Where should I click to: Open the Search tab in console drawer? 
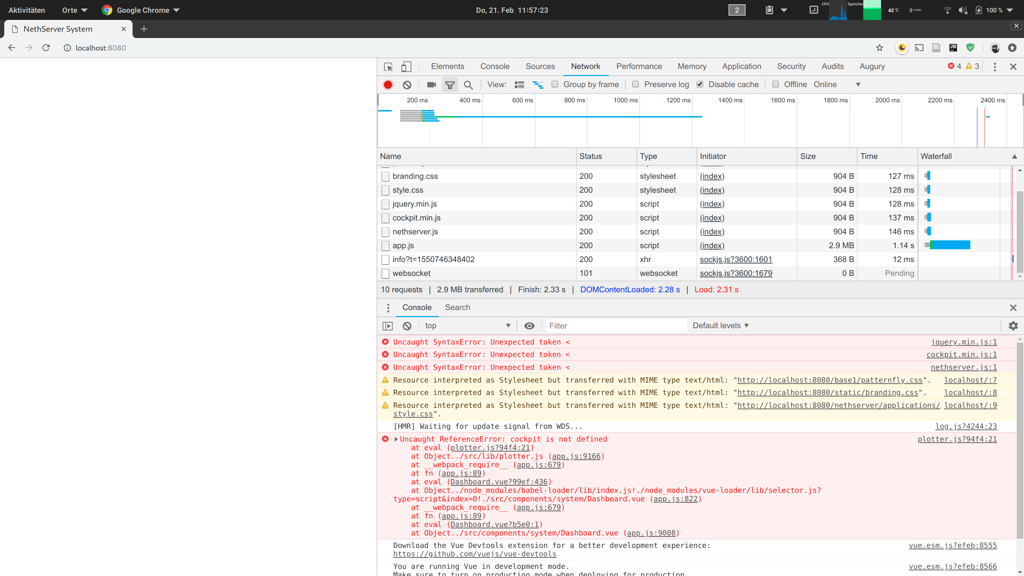point(457,307)
